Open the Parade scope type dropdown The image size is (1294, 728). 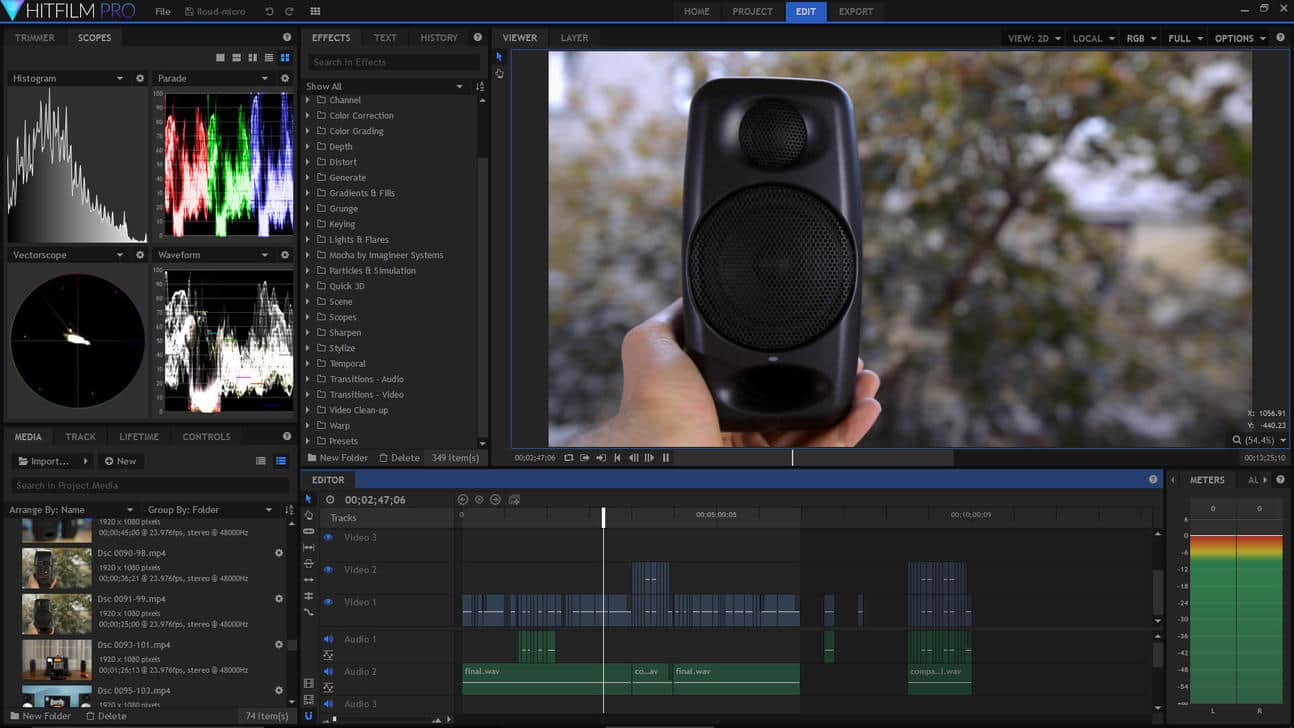pos(213,78)
